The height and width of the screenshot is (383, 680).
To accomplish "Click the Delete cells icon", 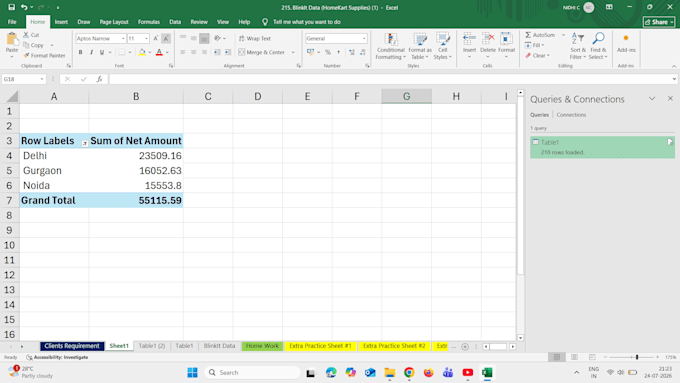I will 488,39.
